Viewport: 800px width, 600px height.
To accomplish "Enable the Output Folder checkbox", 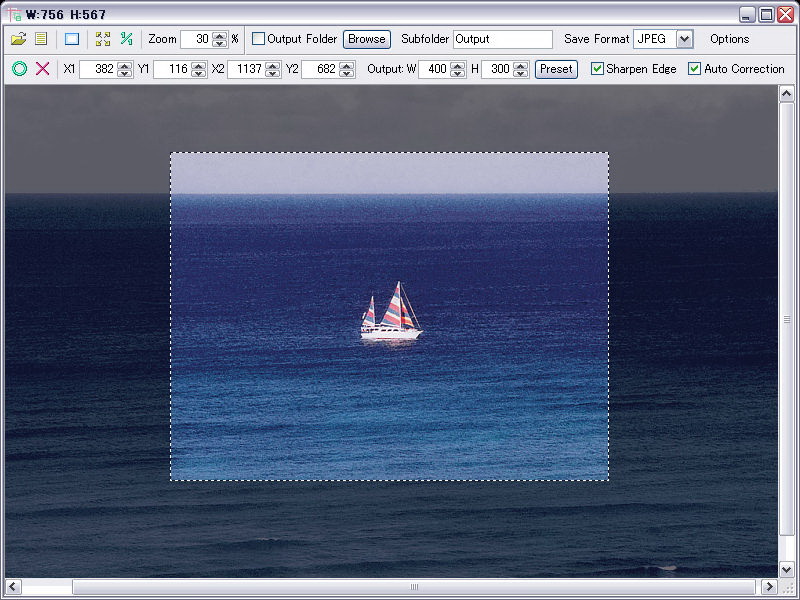I will (x=259, y=39).
